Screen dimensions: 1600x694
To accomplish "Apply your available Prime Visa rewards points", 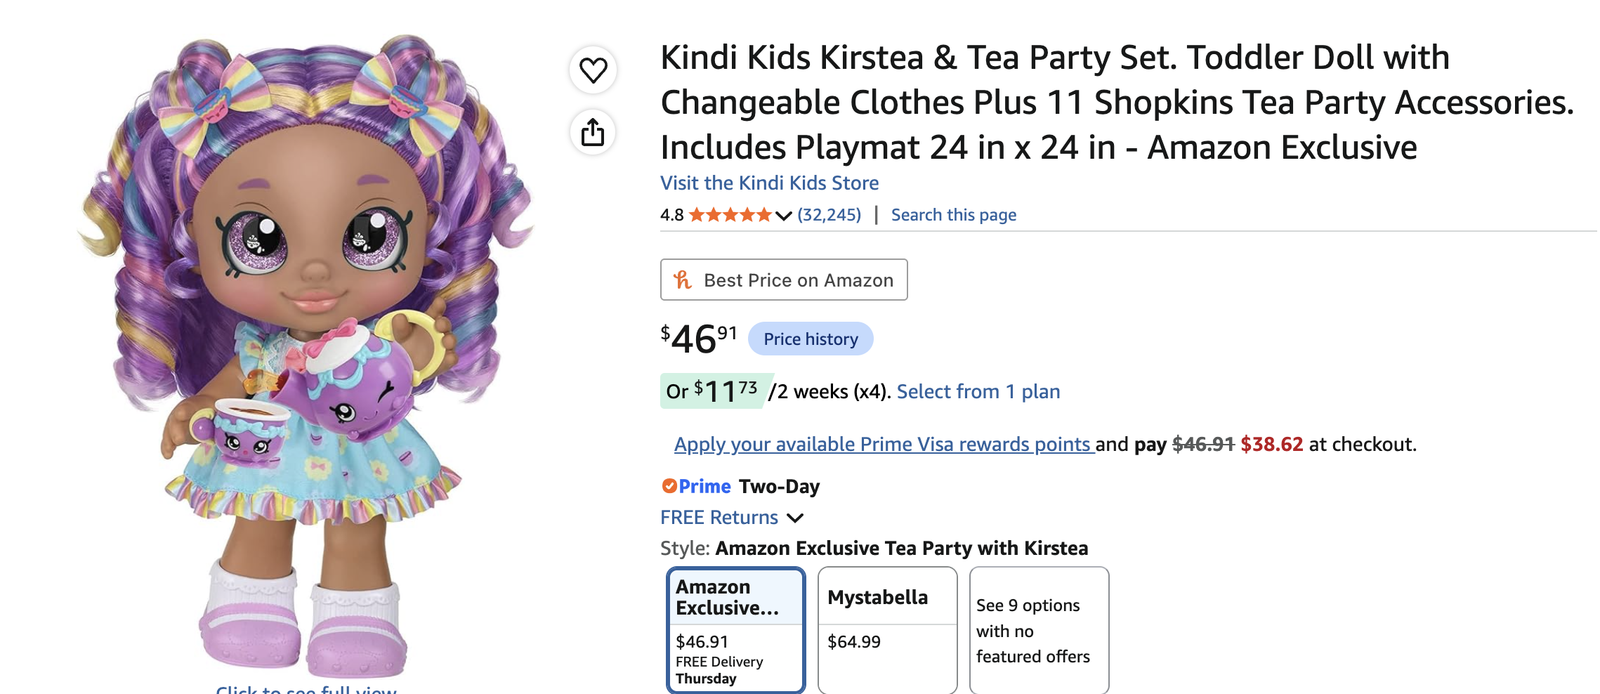I will [884, 444].
